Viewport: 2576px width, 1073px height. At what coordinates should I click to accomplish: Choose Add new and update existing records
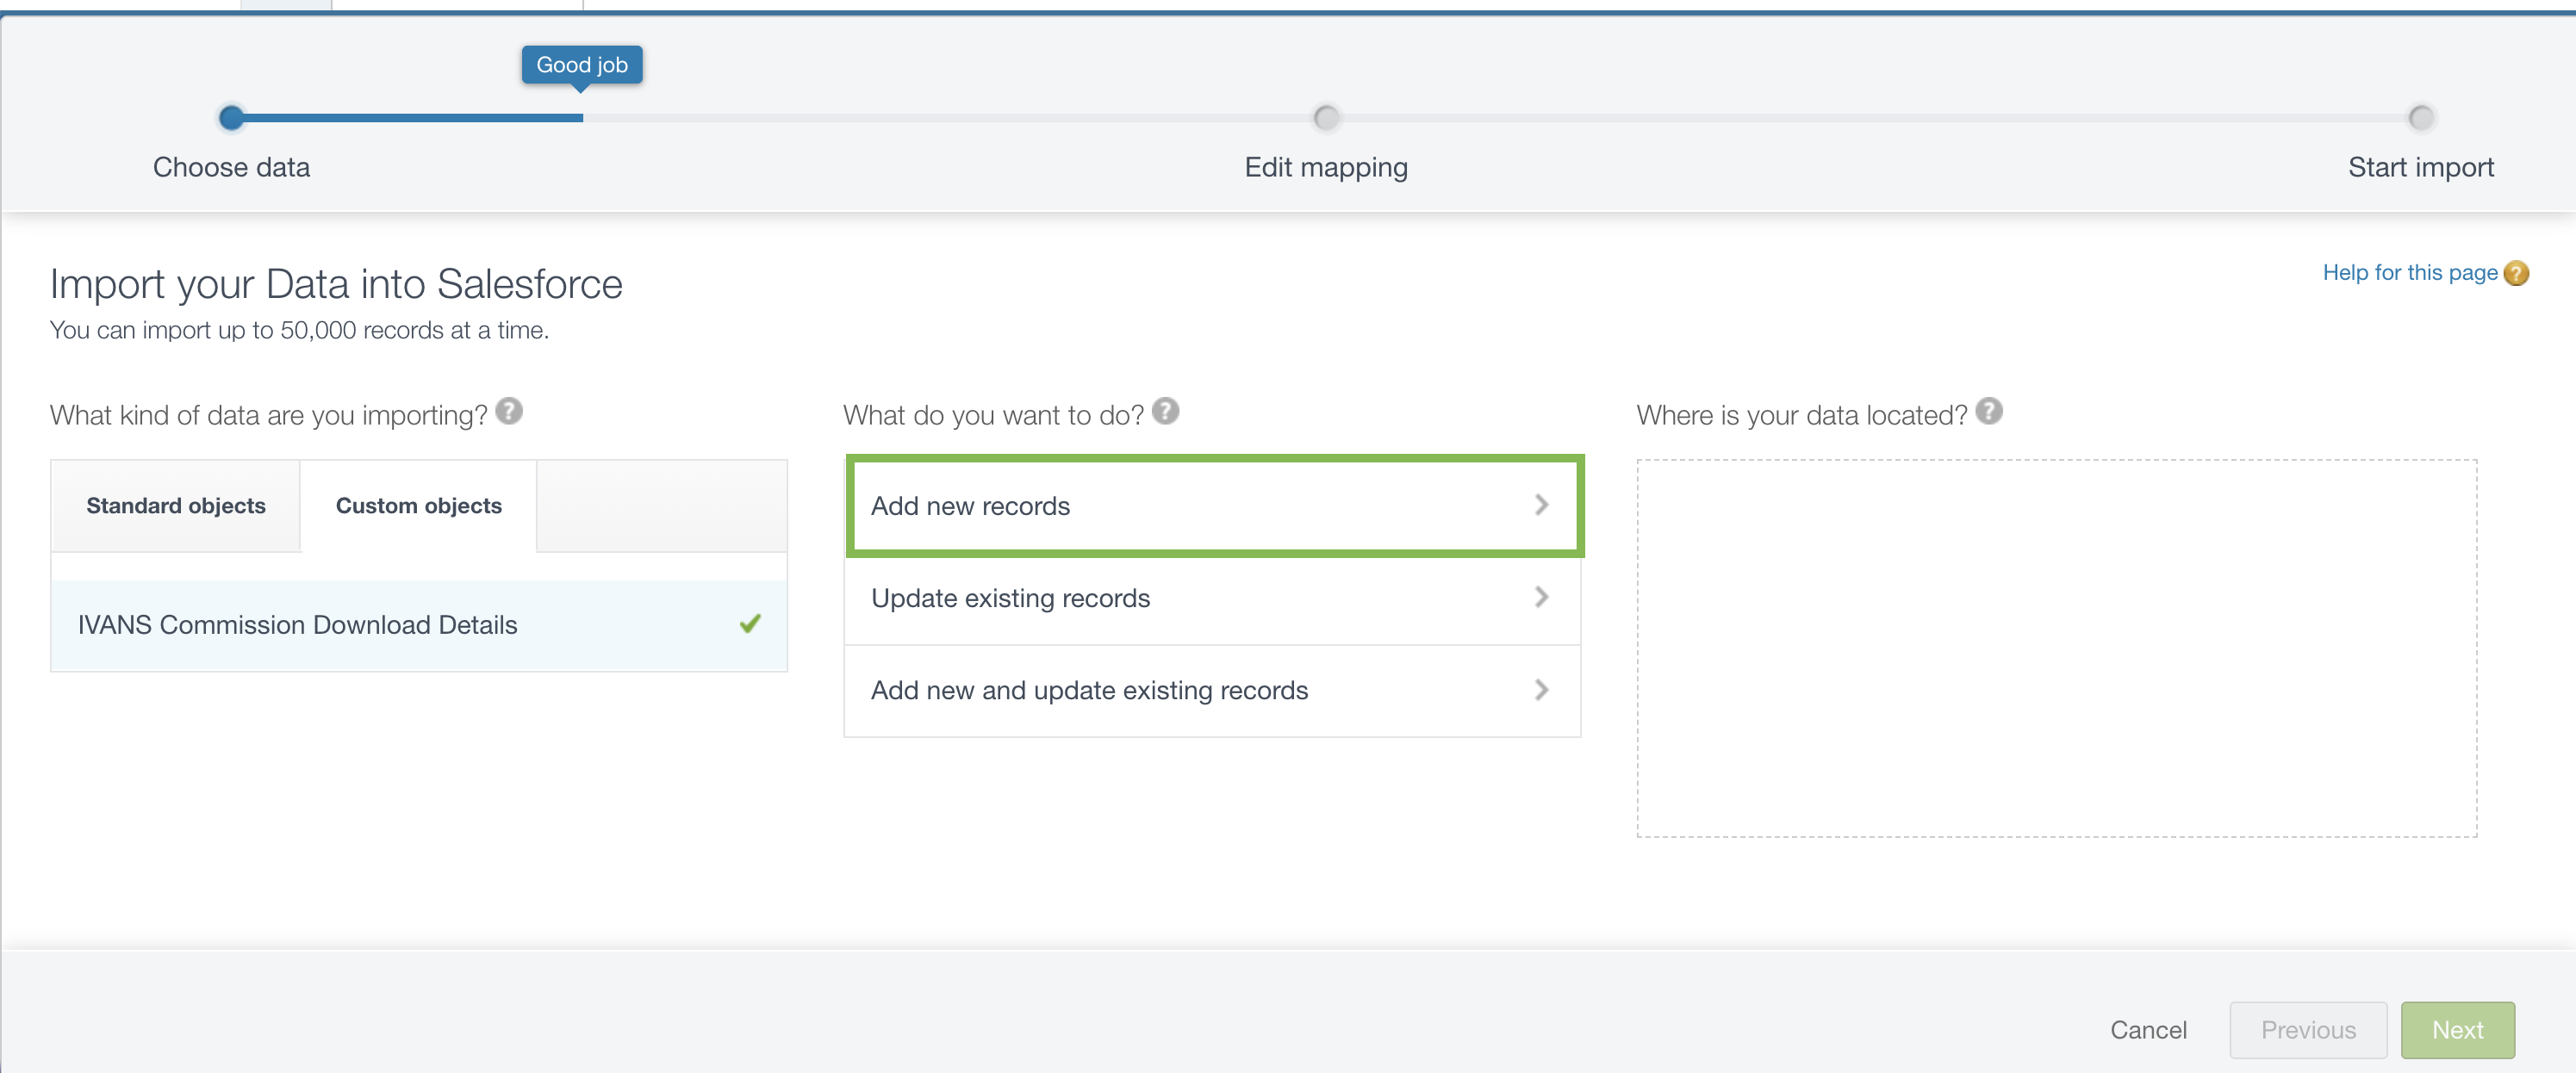coord(1212,691)
